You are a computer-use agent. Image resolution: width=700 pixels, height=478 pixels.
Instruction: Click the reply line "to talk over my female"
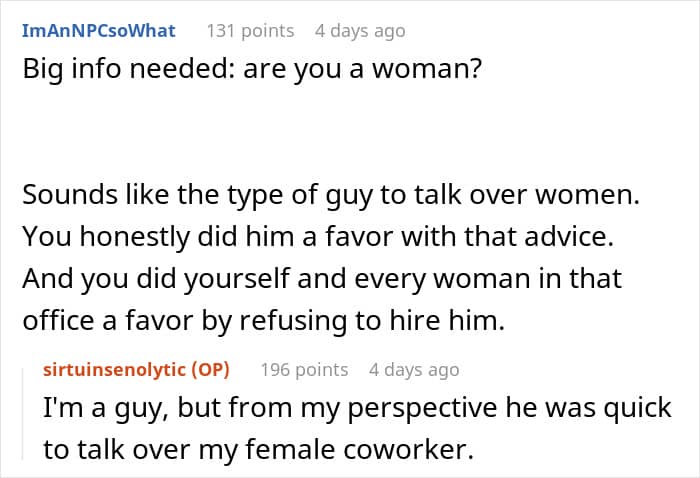point(258,449)
